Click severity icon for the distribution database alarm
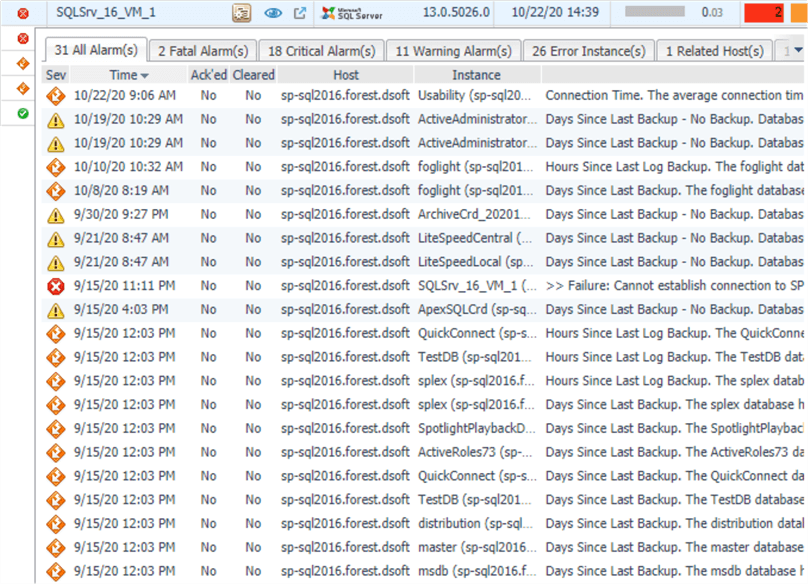Screen dimensions: 808x584 pyautogui.click(x=56, y=524)
